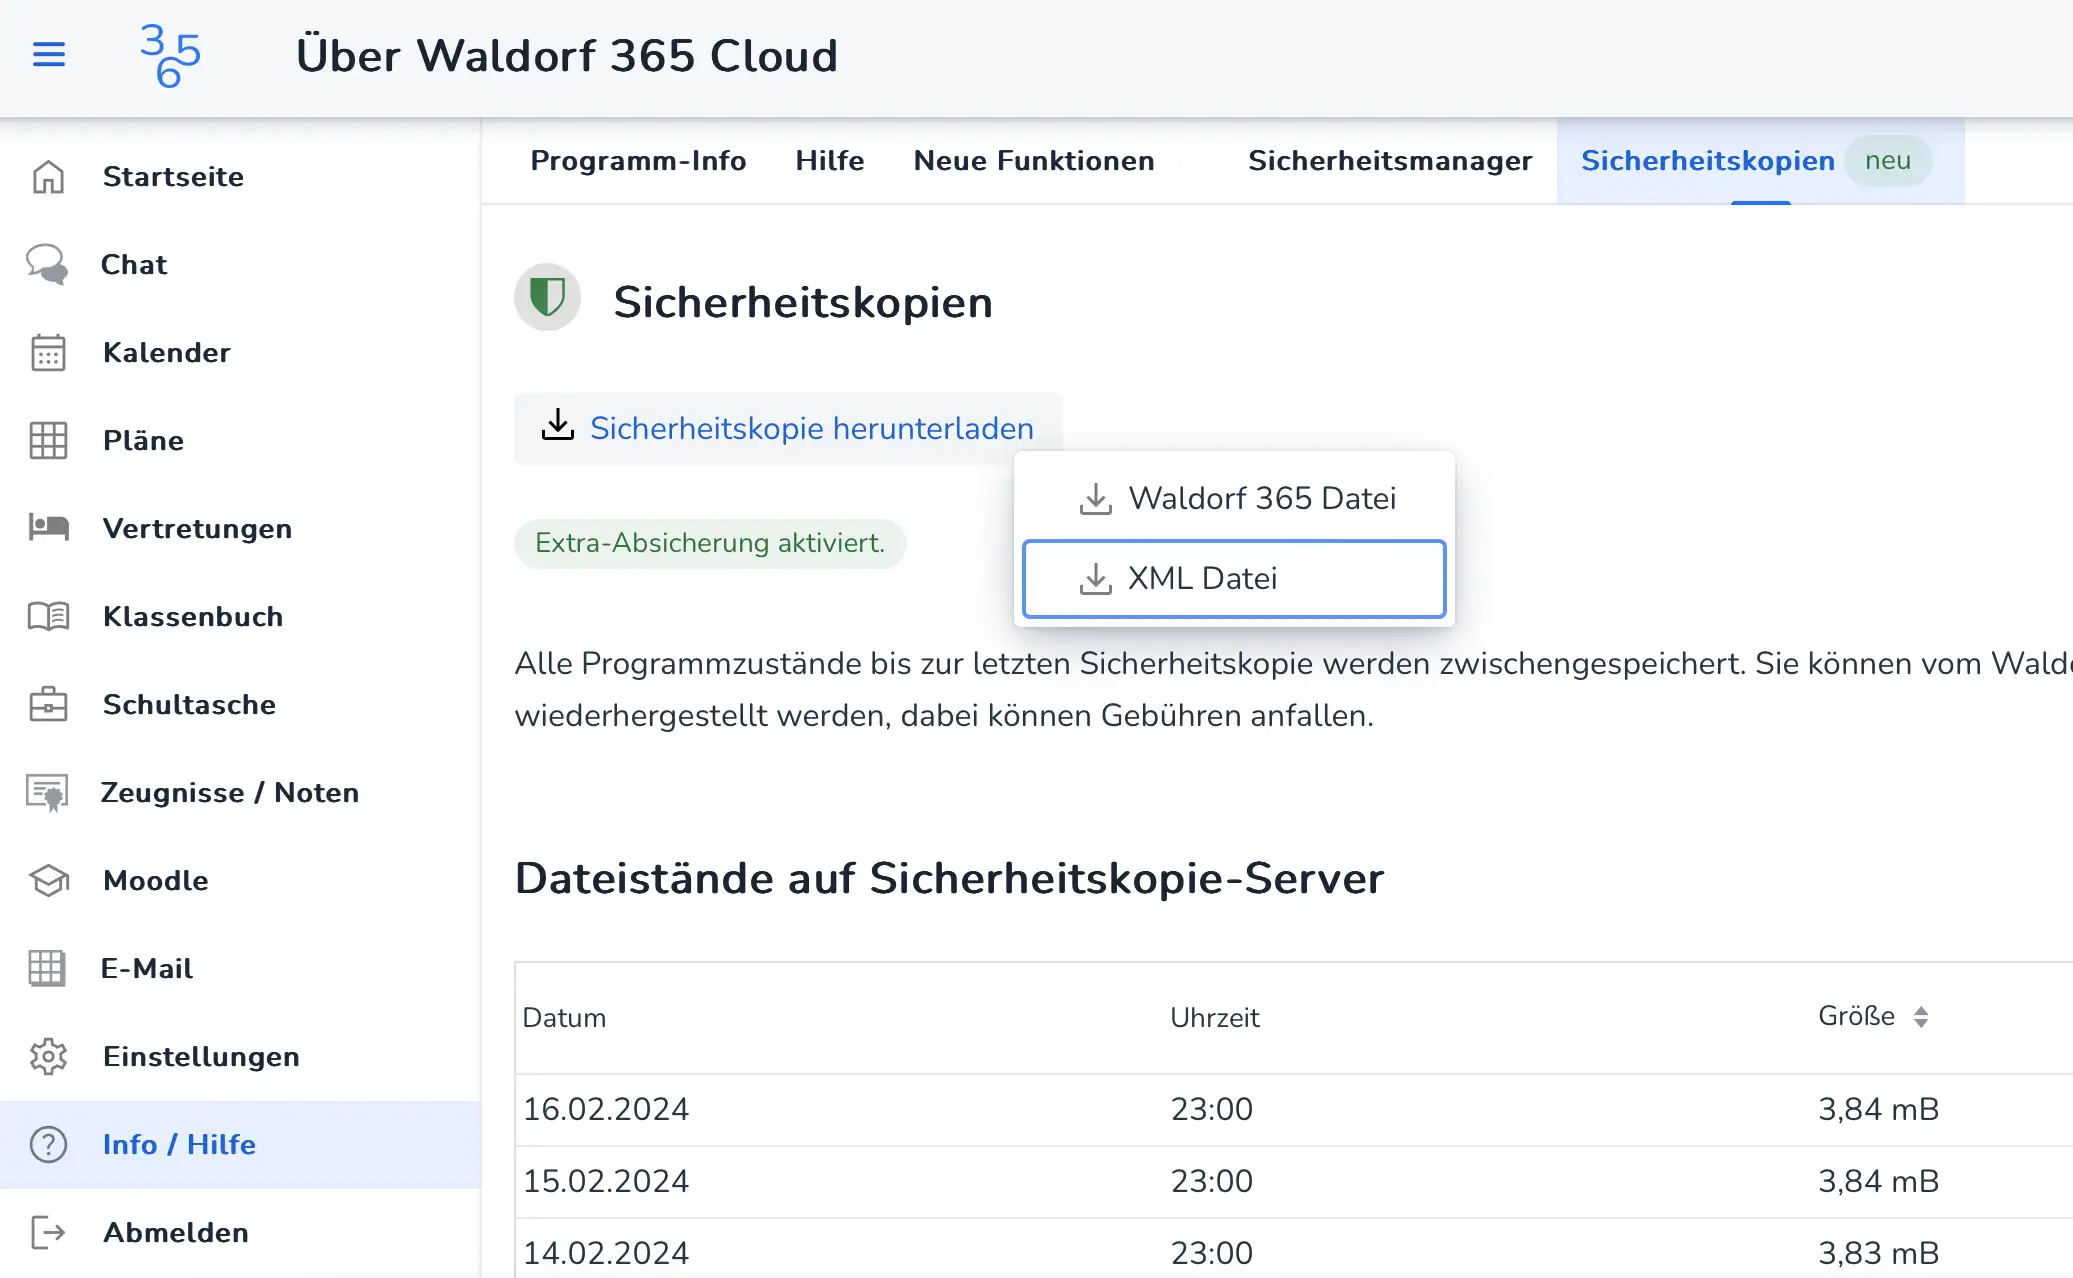Click 3,83 mB size in 14.02.2024 row
This screenshot has height=1278, width=2073.
click(x=1878, y=1253)
